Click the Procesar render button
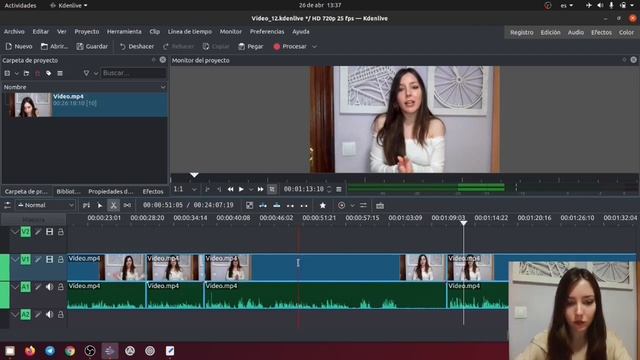 coord(290,47)
